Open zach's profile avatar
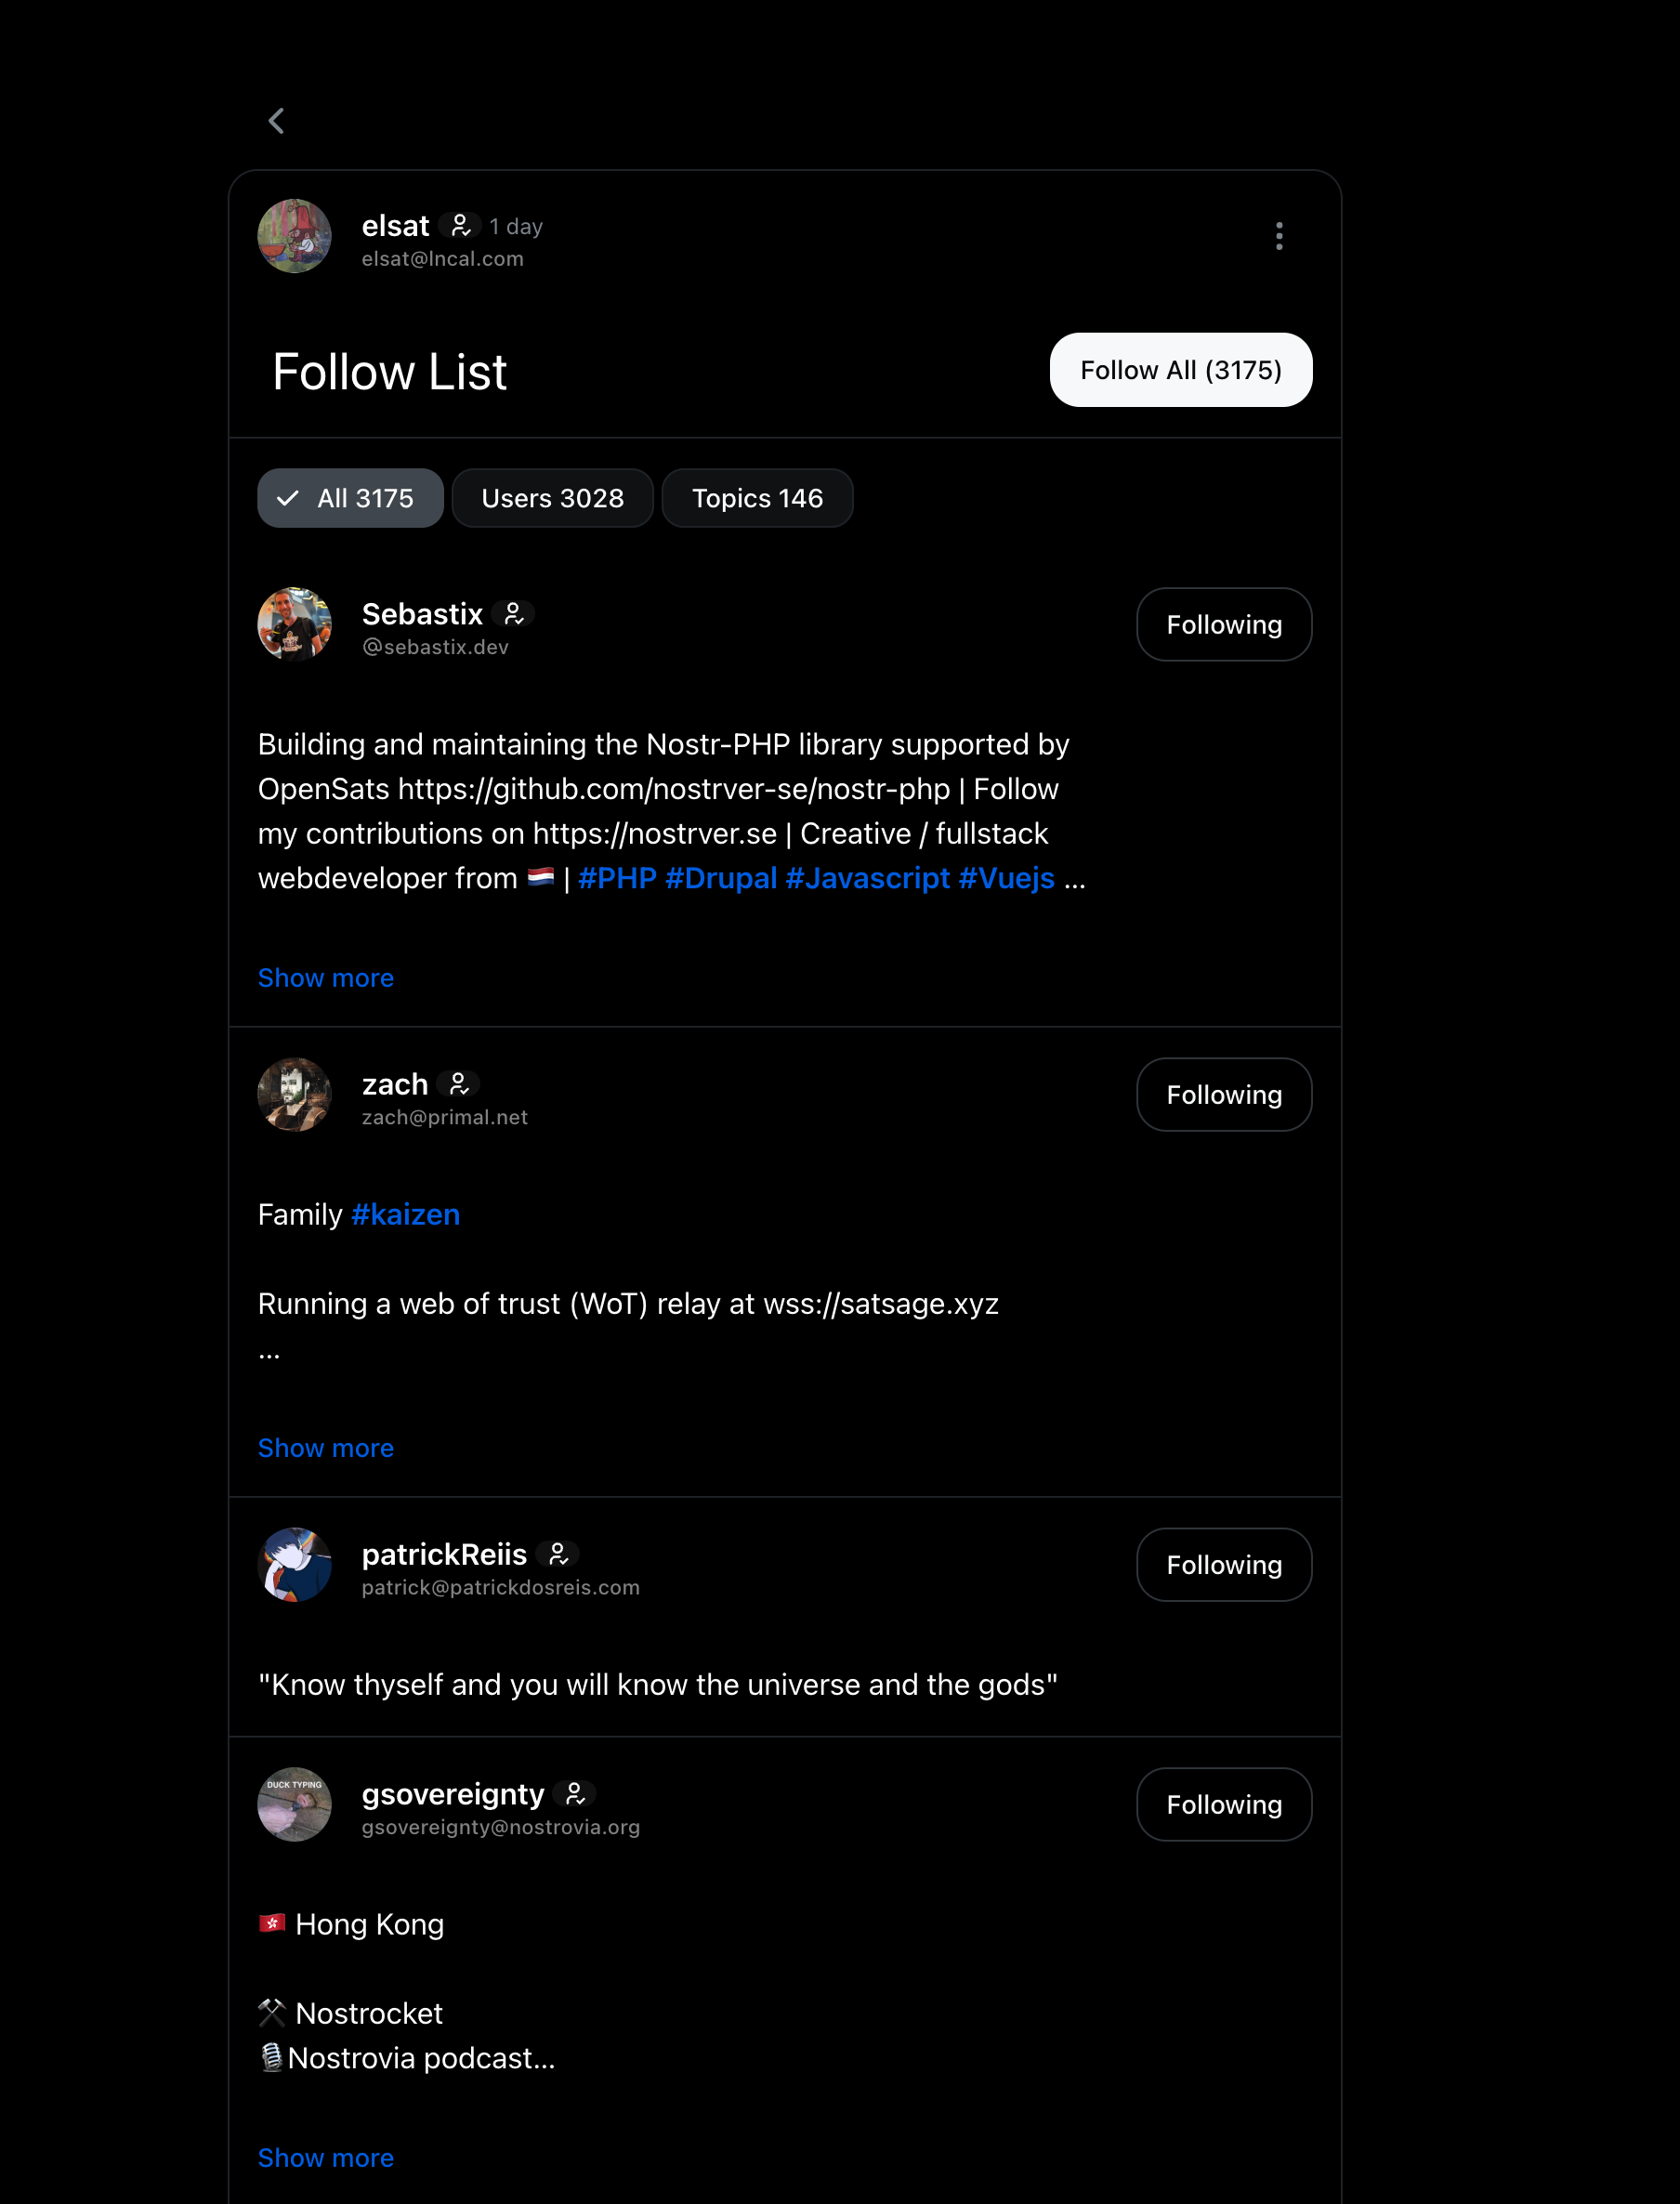This screenshot has width=1680, height=2204. click(x=294, y=1095)
